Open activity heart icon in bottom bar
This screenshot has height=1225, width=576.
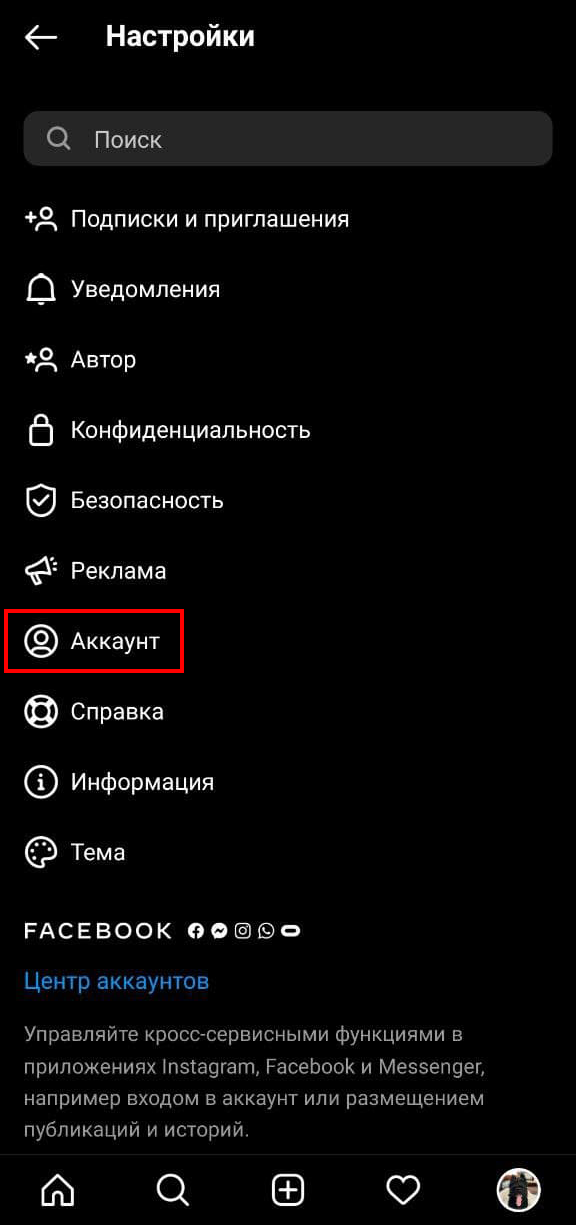(403, 1190)
